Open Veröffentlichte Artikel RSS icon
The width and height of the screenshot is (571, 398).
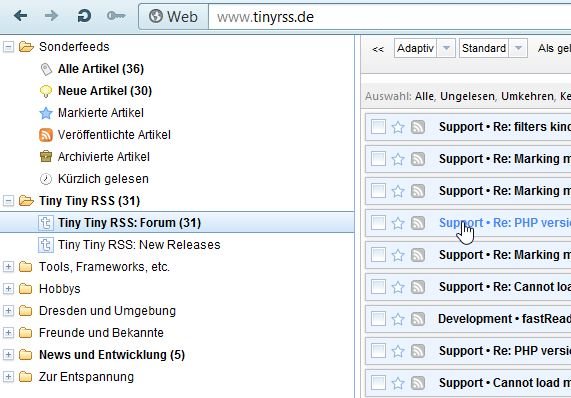tap(46, 135)
